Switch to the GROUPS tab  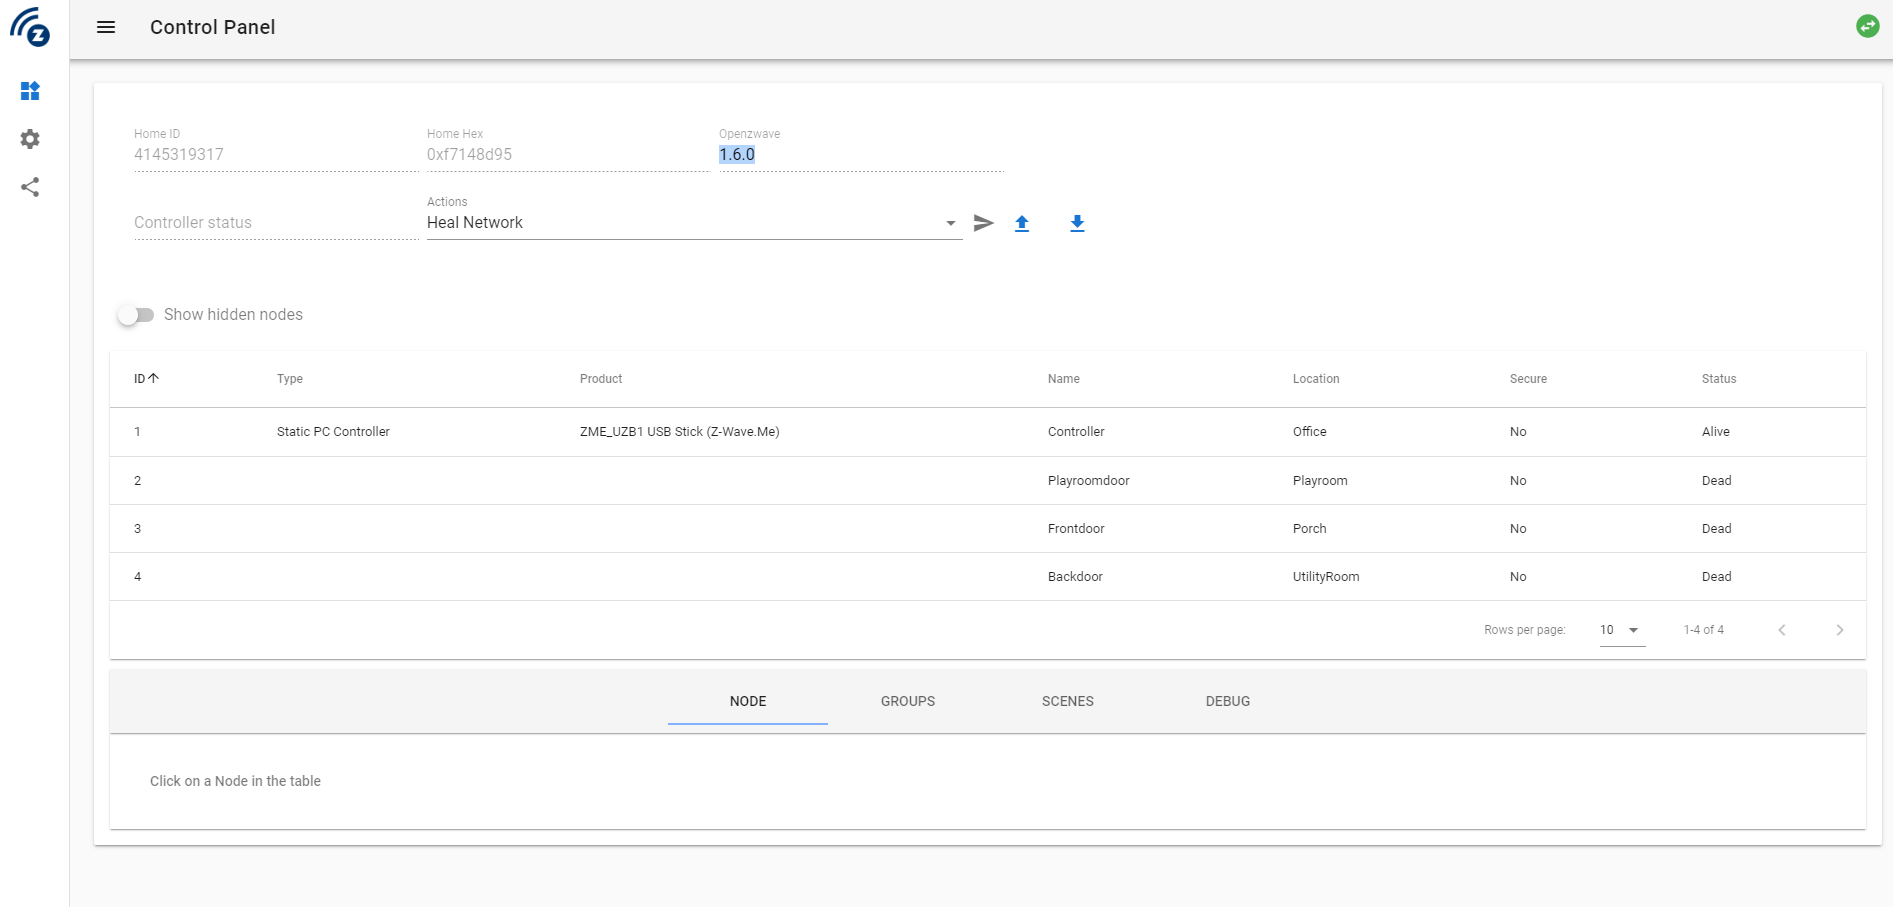coord(908,701)
